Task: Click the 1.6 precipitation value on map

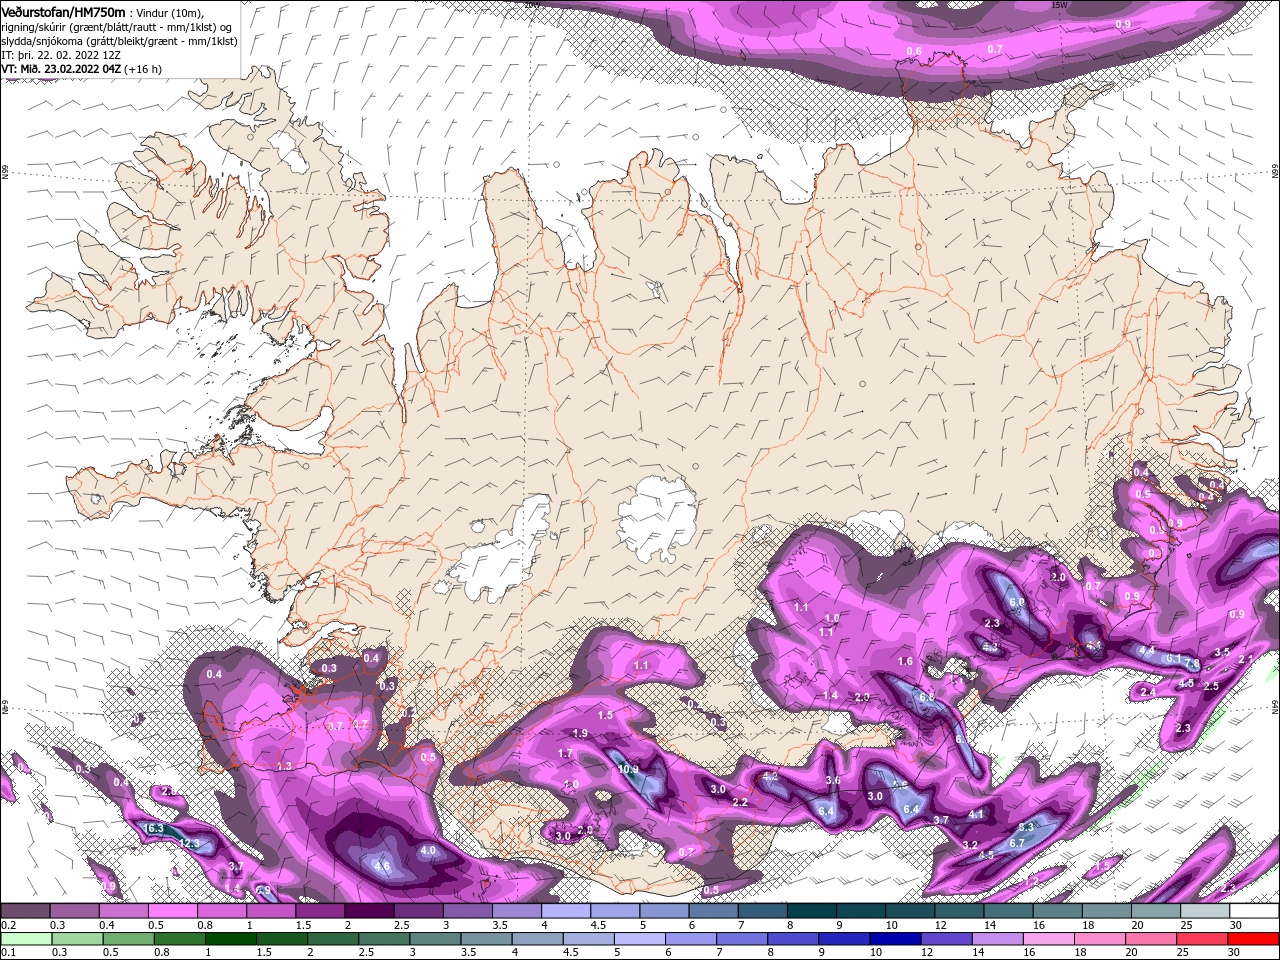Action: (906, 661)
